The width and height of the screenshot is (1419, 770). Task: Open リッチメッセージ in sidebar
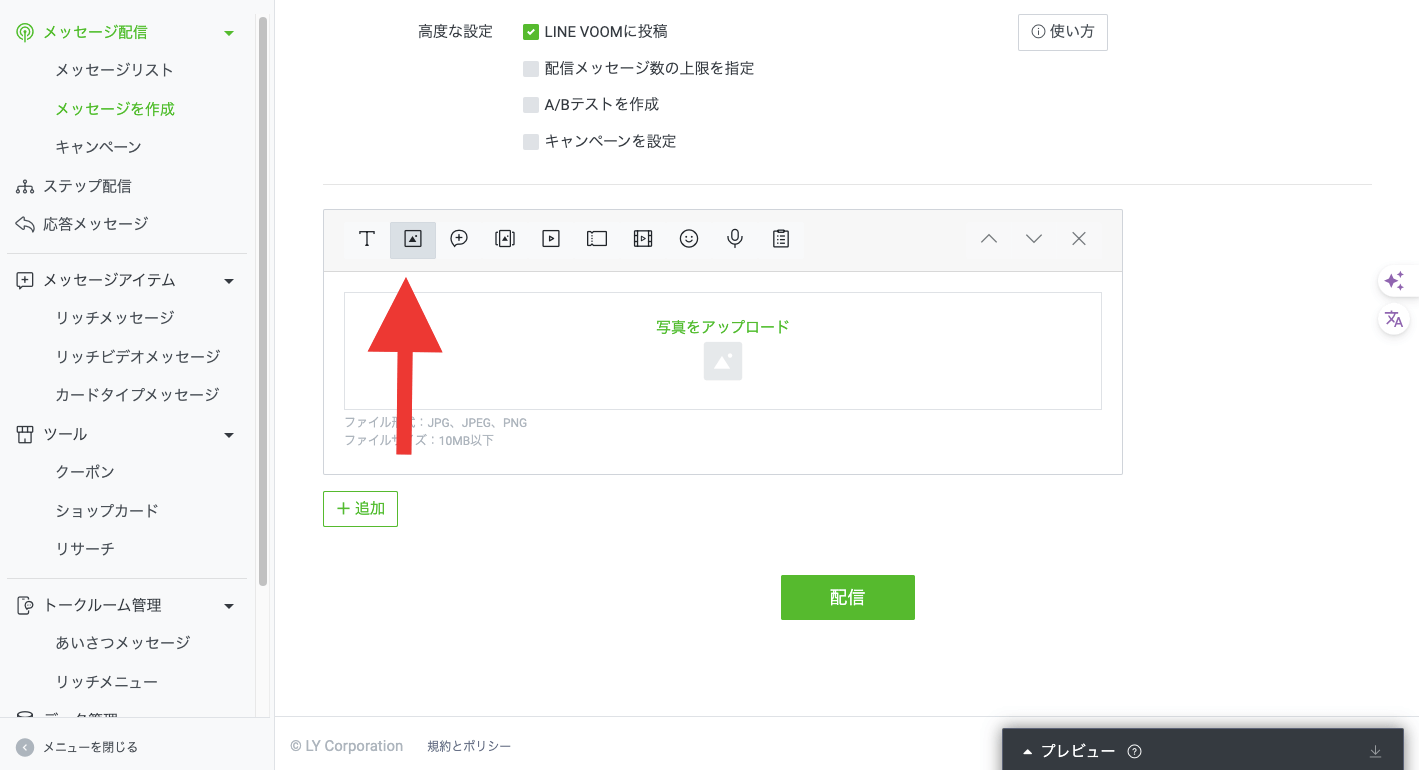(115, 318)
